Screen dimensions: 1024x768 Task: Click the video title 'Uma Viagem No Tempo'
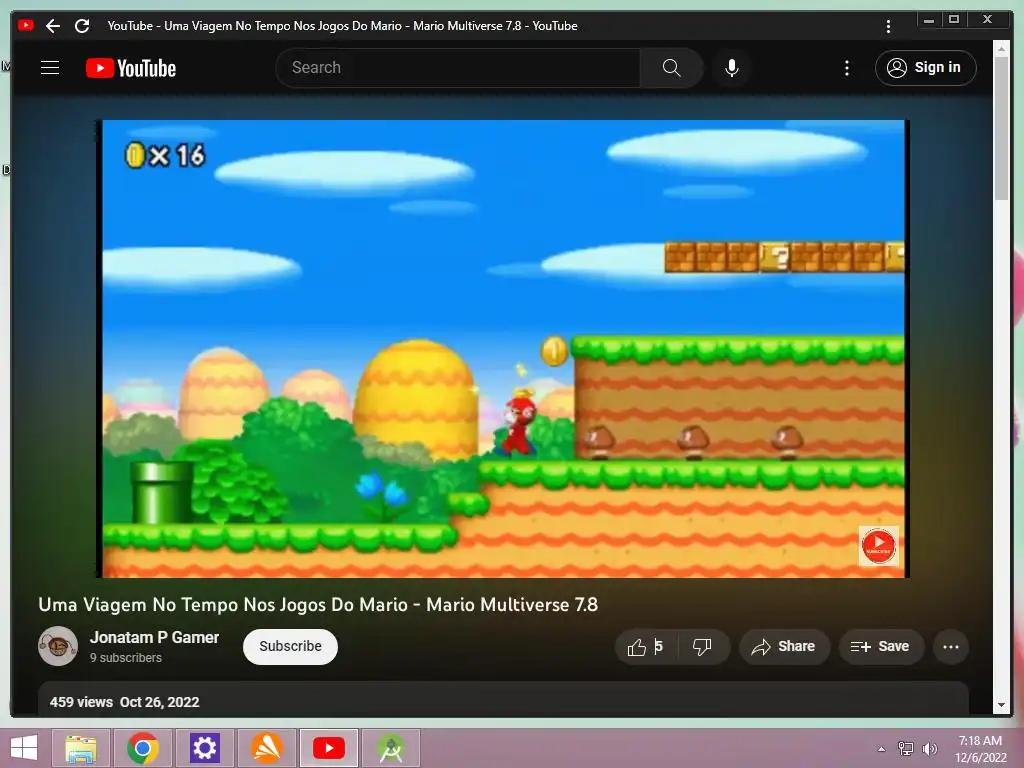(x=317, y=605)
